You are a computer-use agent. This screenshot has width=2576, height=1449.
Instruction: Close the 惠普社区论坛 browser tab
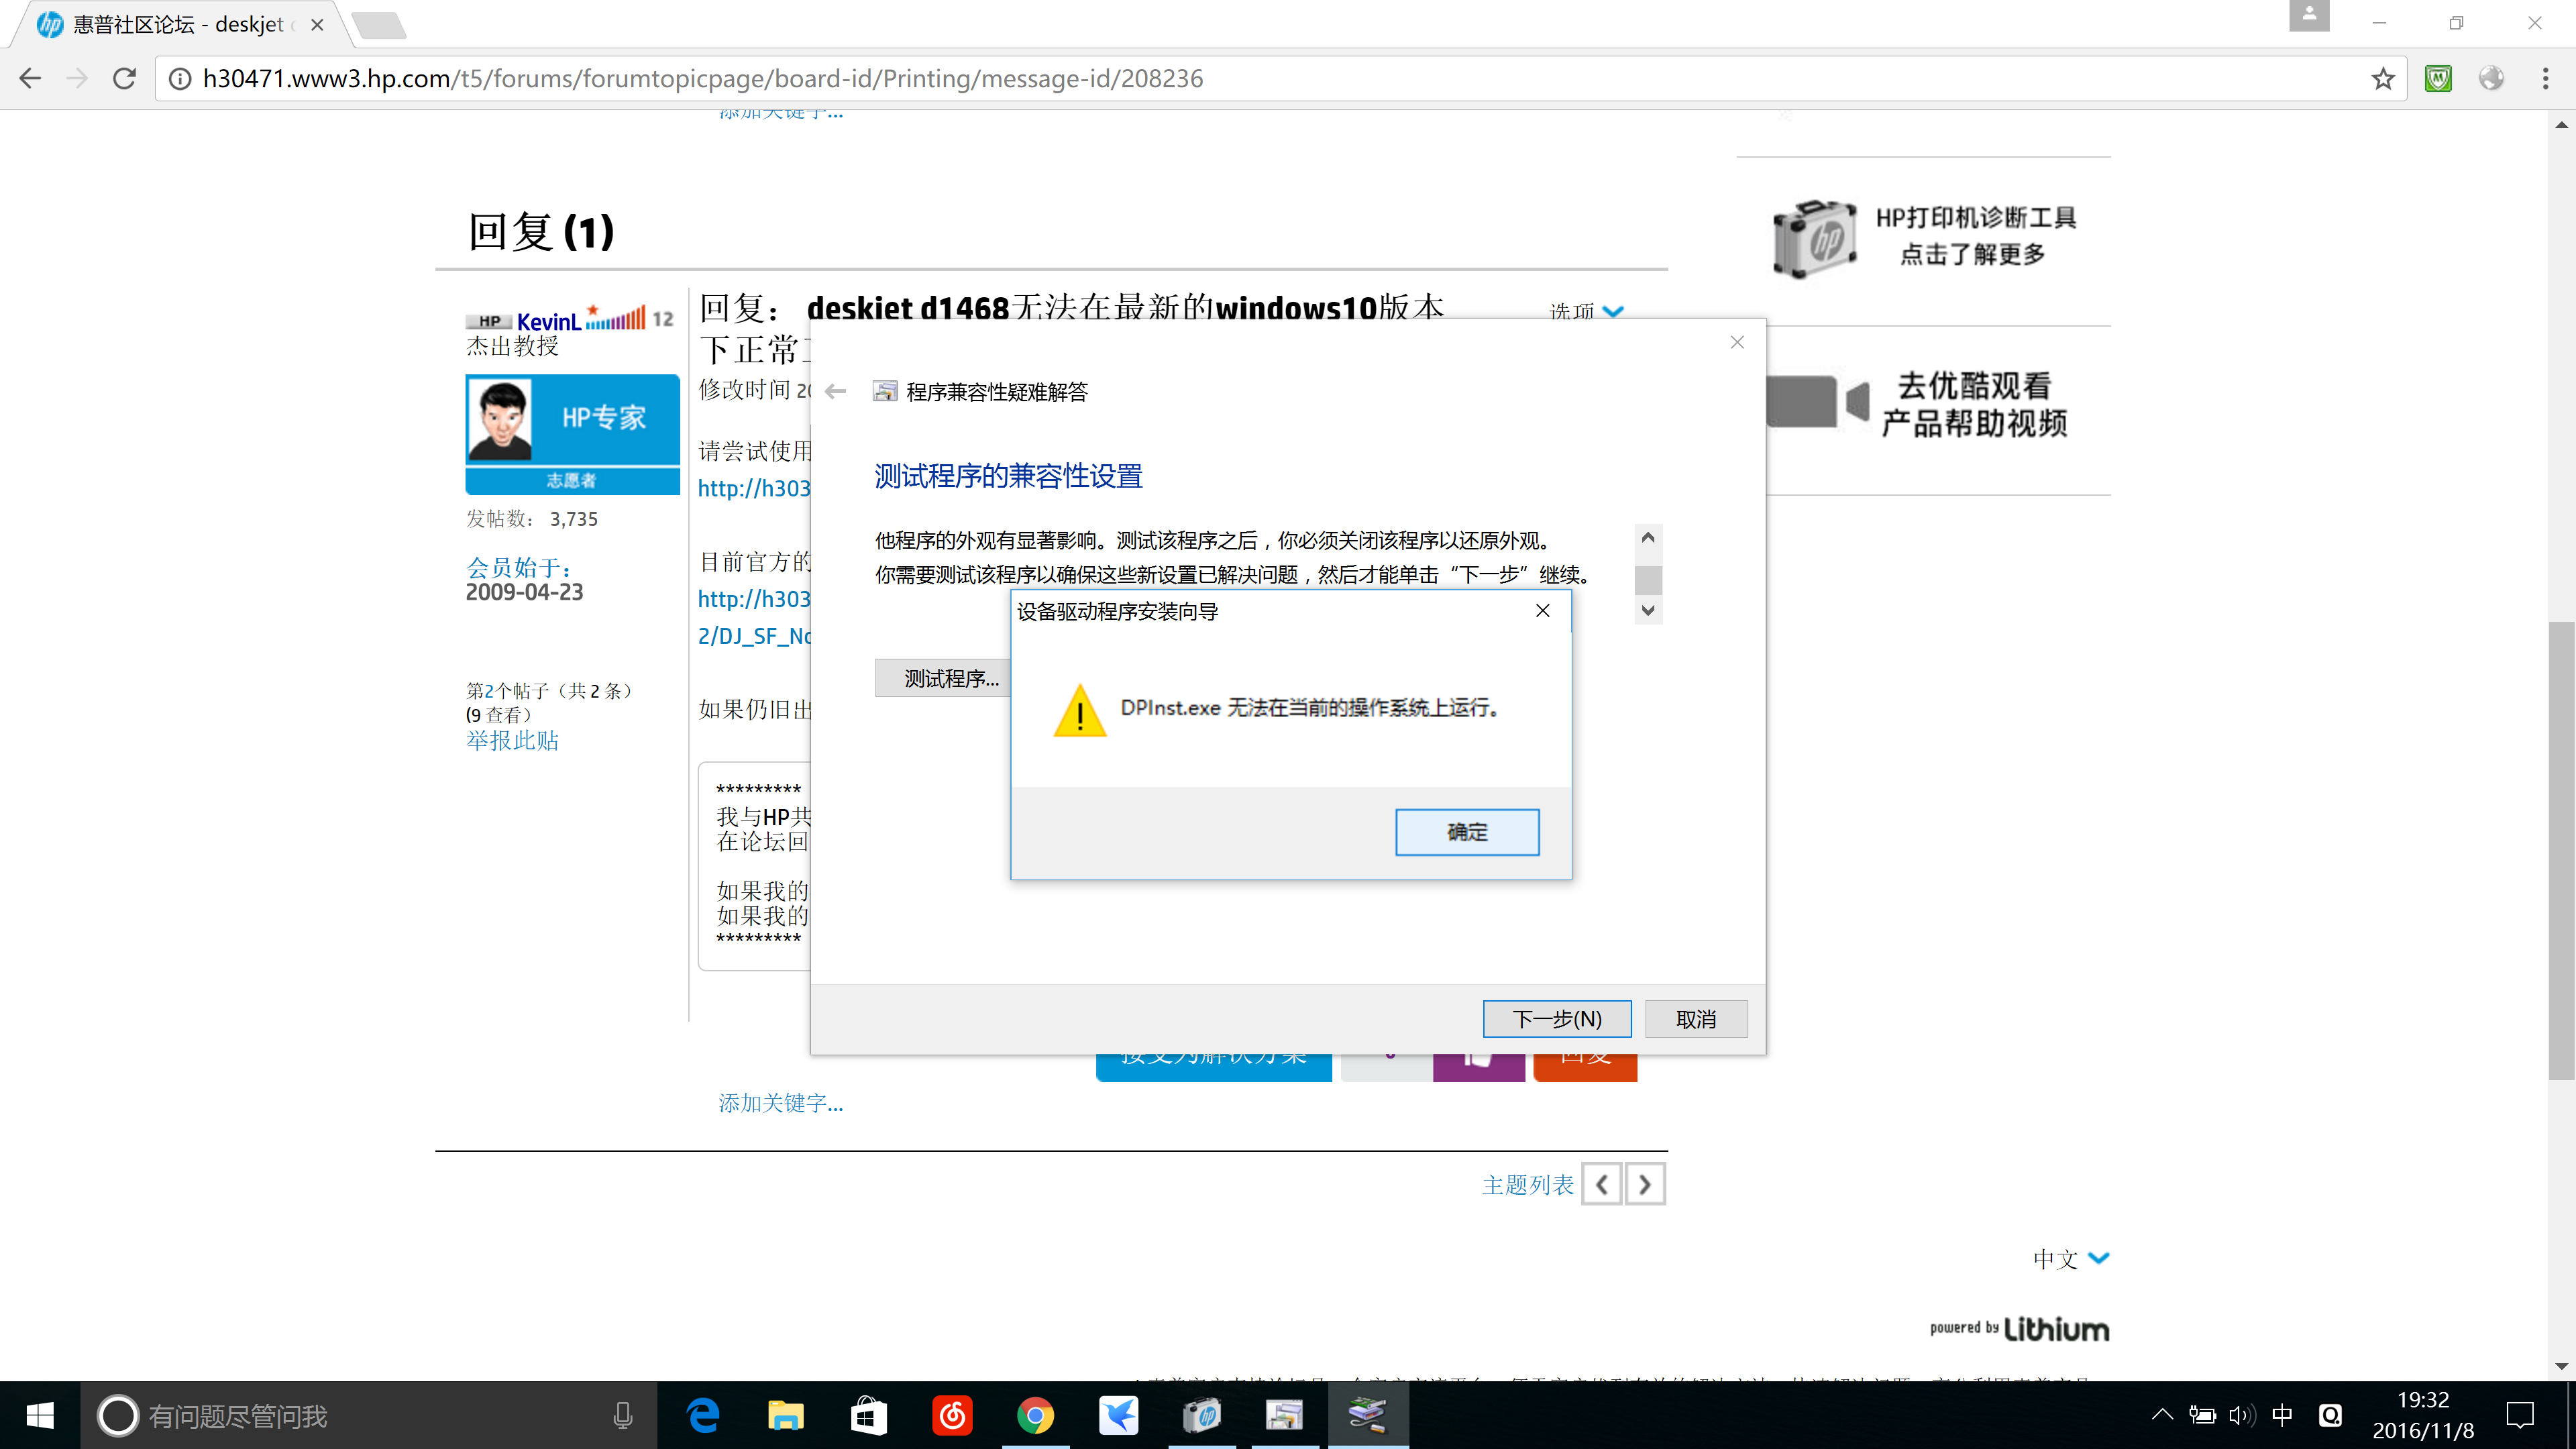point(317,25)
